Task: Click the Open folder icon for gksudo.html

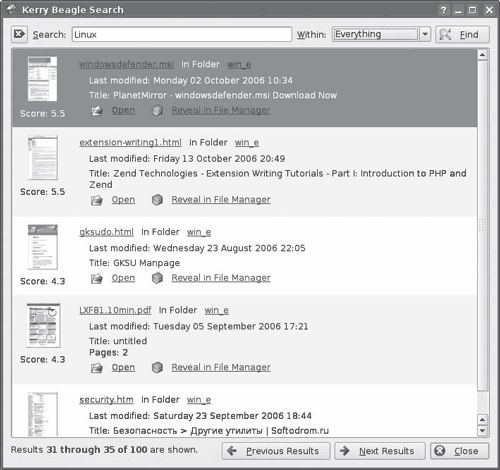Action: click(x=97, y=278)
